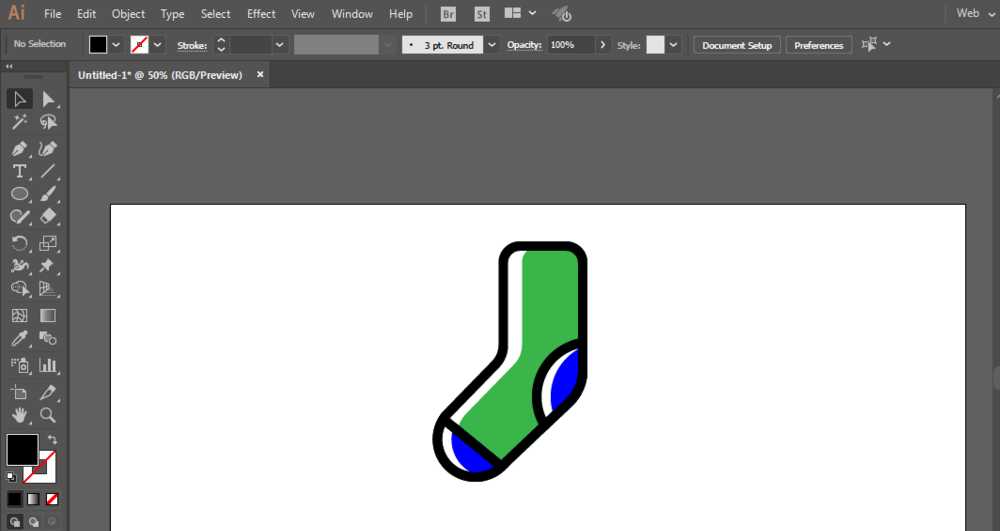Pick the Pen tool
The image size is (1000, 531).
(x=19, y=148)
